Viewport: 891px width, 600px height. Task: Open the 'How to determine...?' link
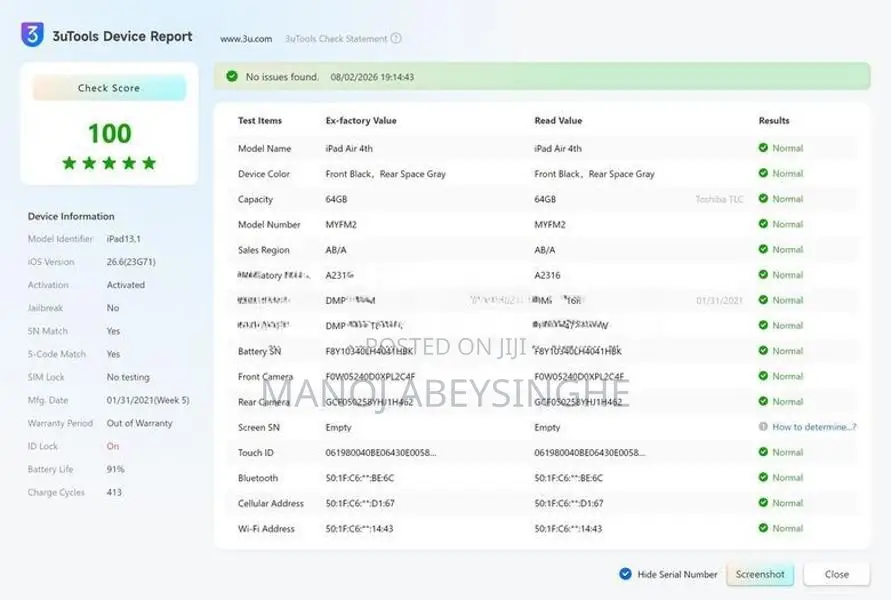[x=814, y=427]
